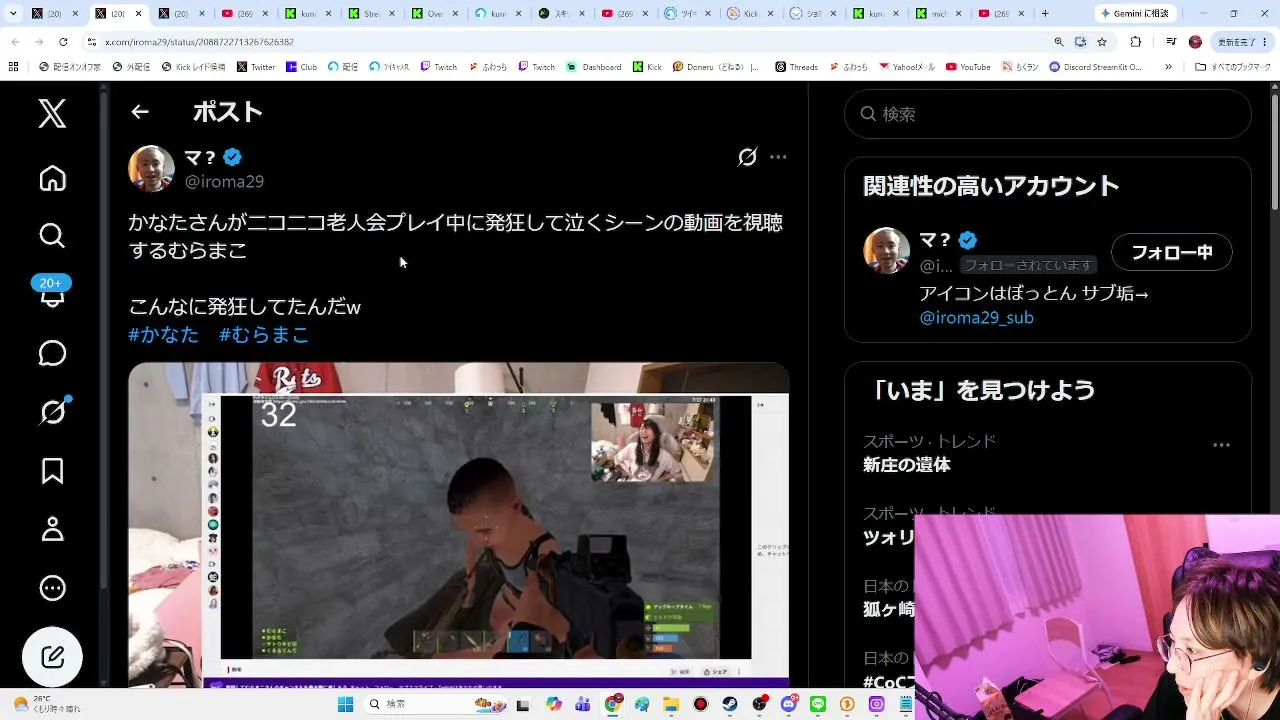This screenshot has height=720, width=1280.
Task: Open the More circle menu in the sidebar
Action: coord(52,588)
